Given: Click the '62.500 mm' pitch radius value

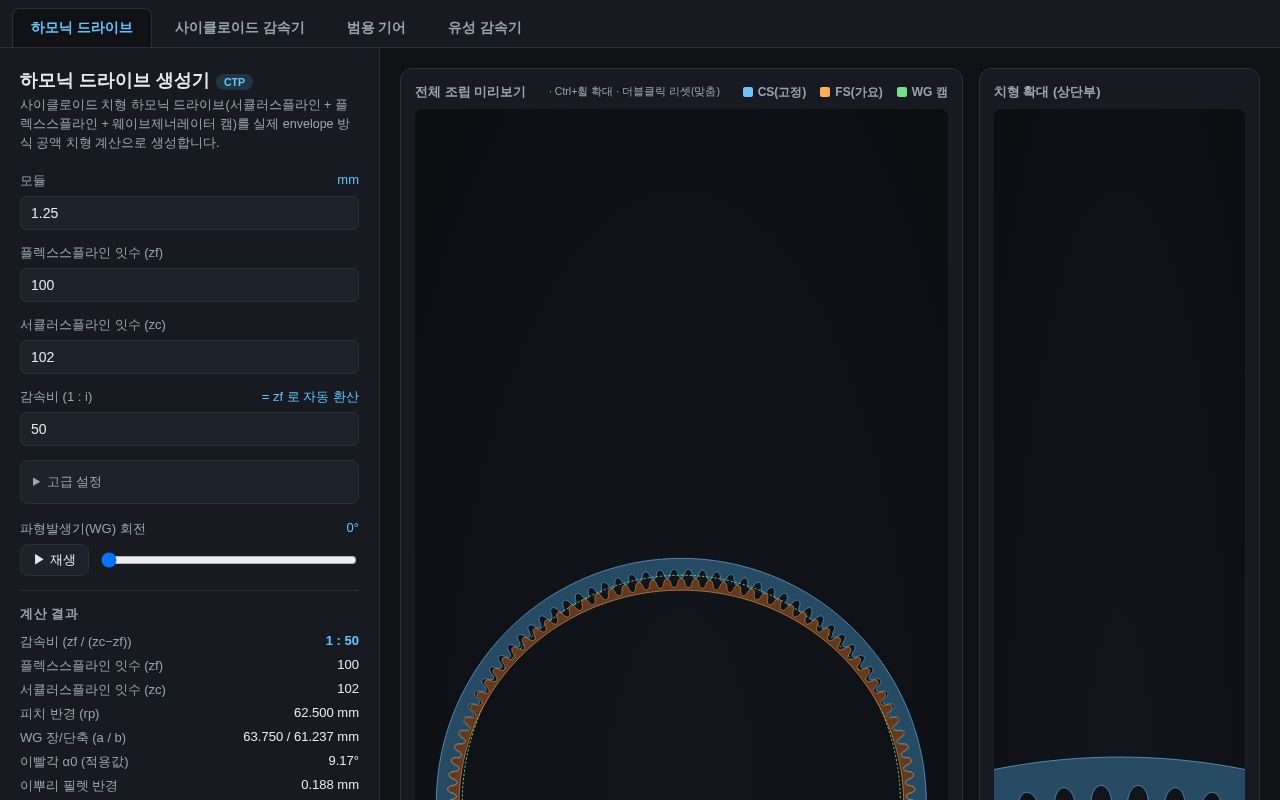Looking at the screenshot, I should tap(326, 713).
